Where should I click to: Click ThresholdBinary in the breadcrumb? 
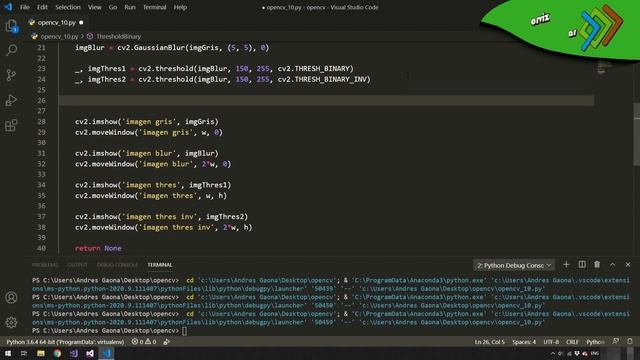[118, 36]
